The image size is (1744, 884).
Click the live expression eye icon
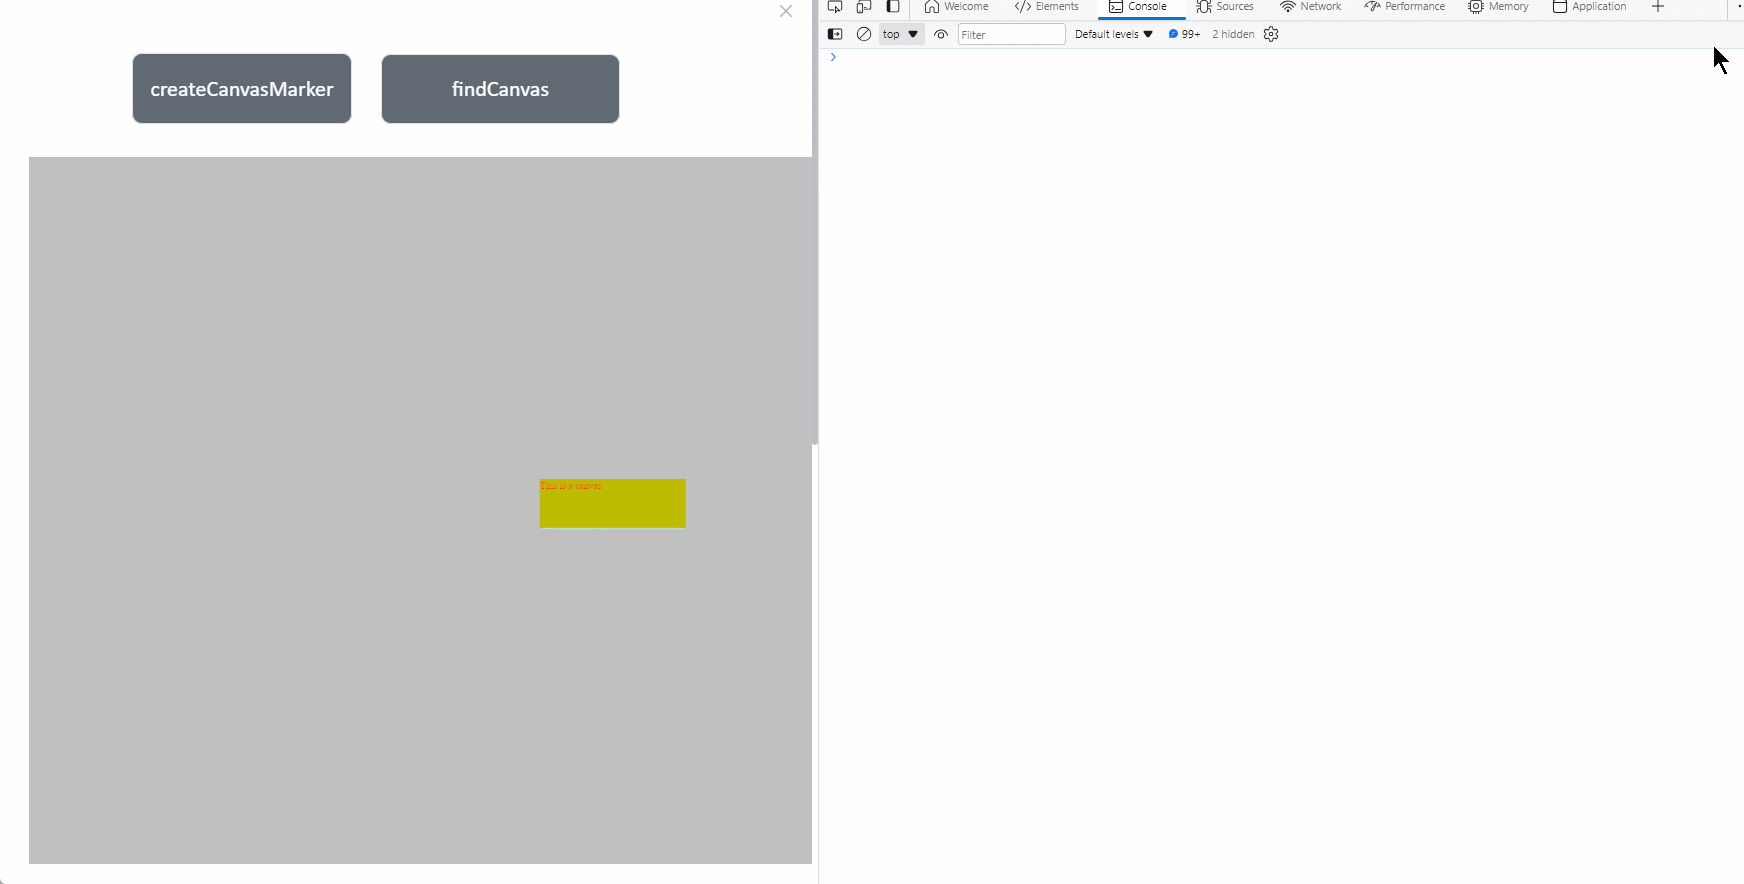coord(941,34)
